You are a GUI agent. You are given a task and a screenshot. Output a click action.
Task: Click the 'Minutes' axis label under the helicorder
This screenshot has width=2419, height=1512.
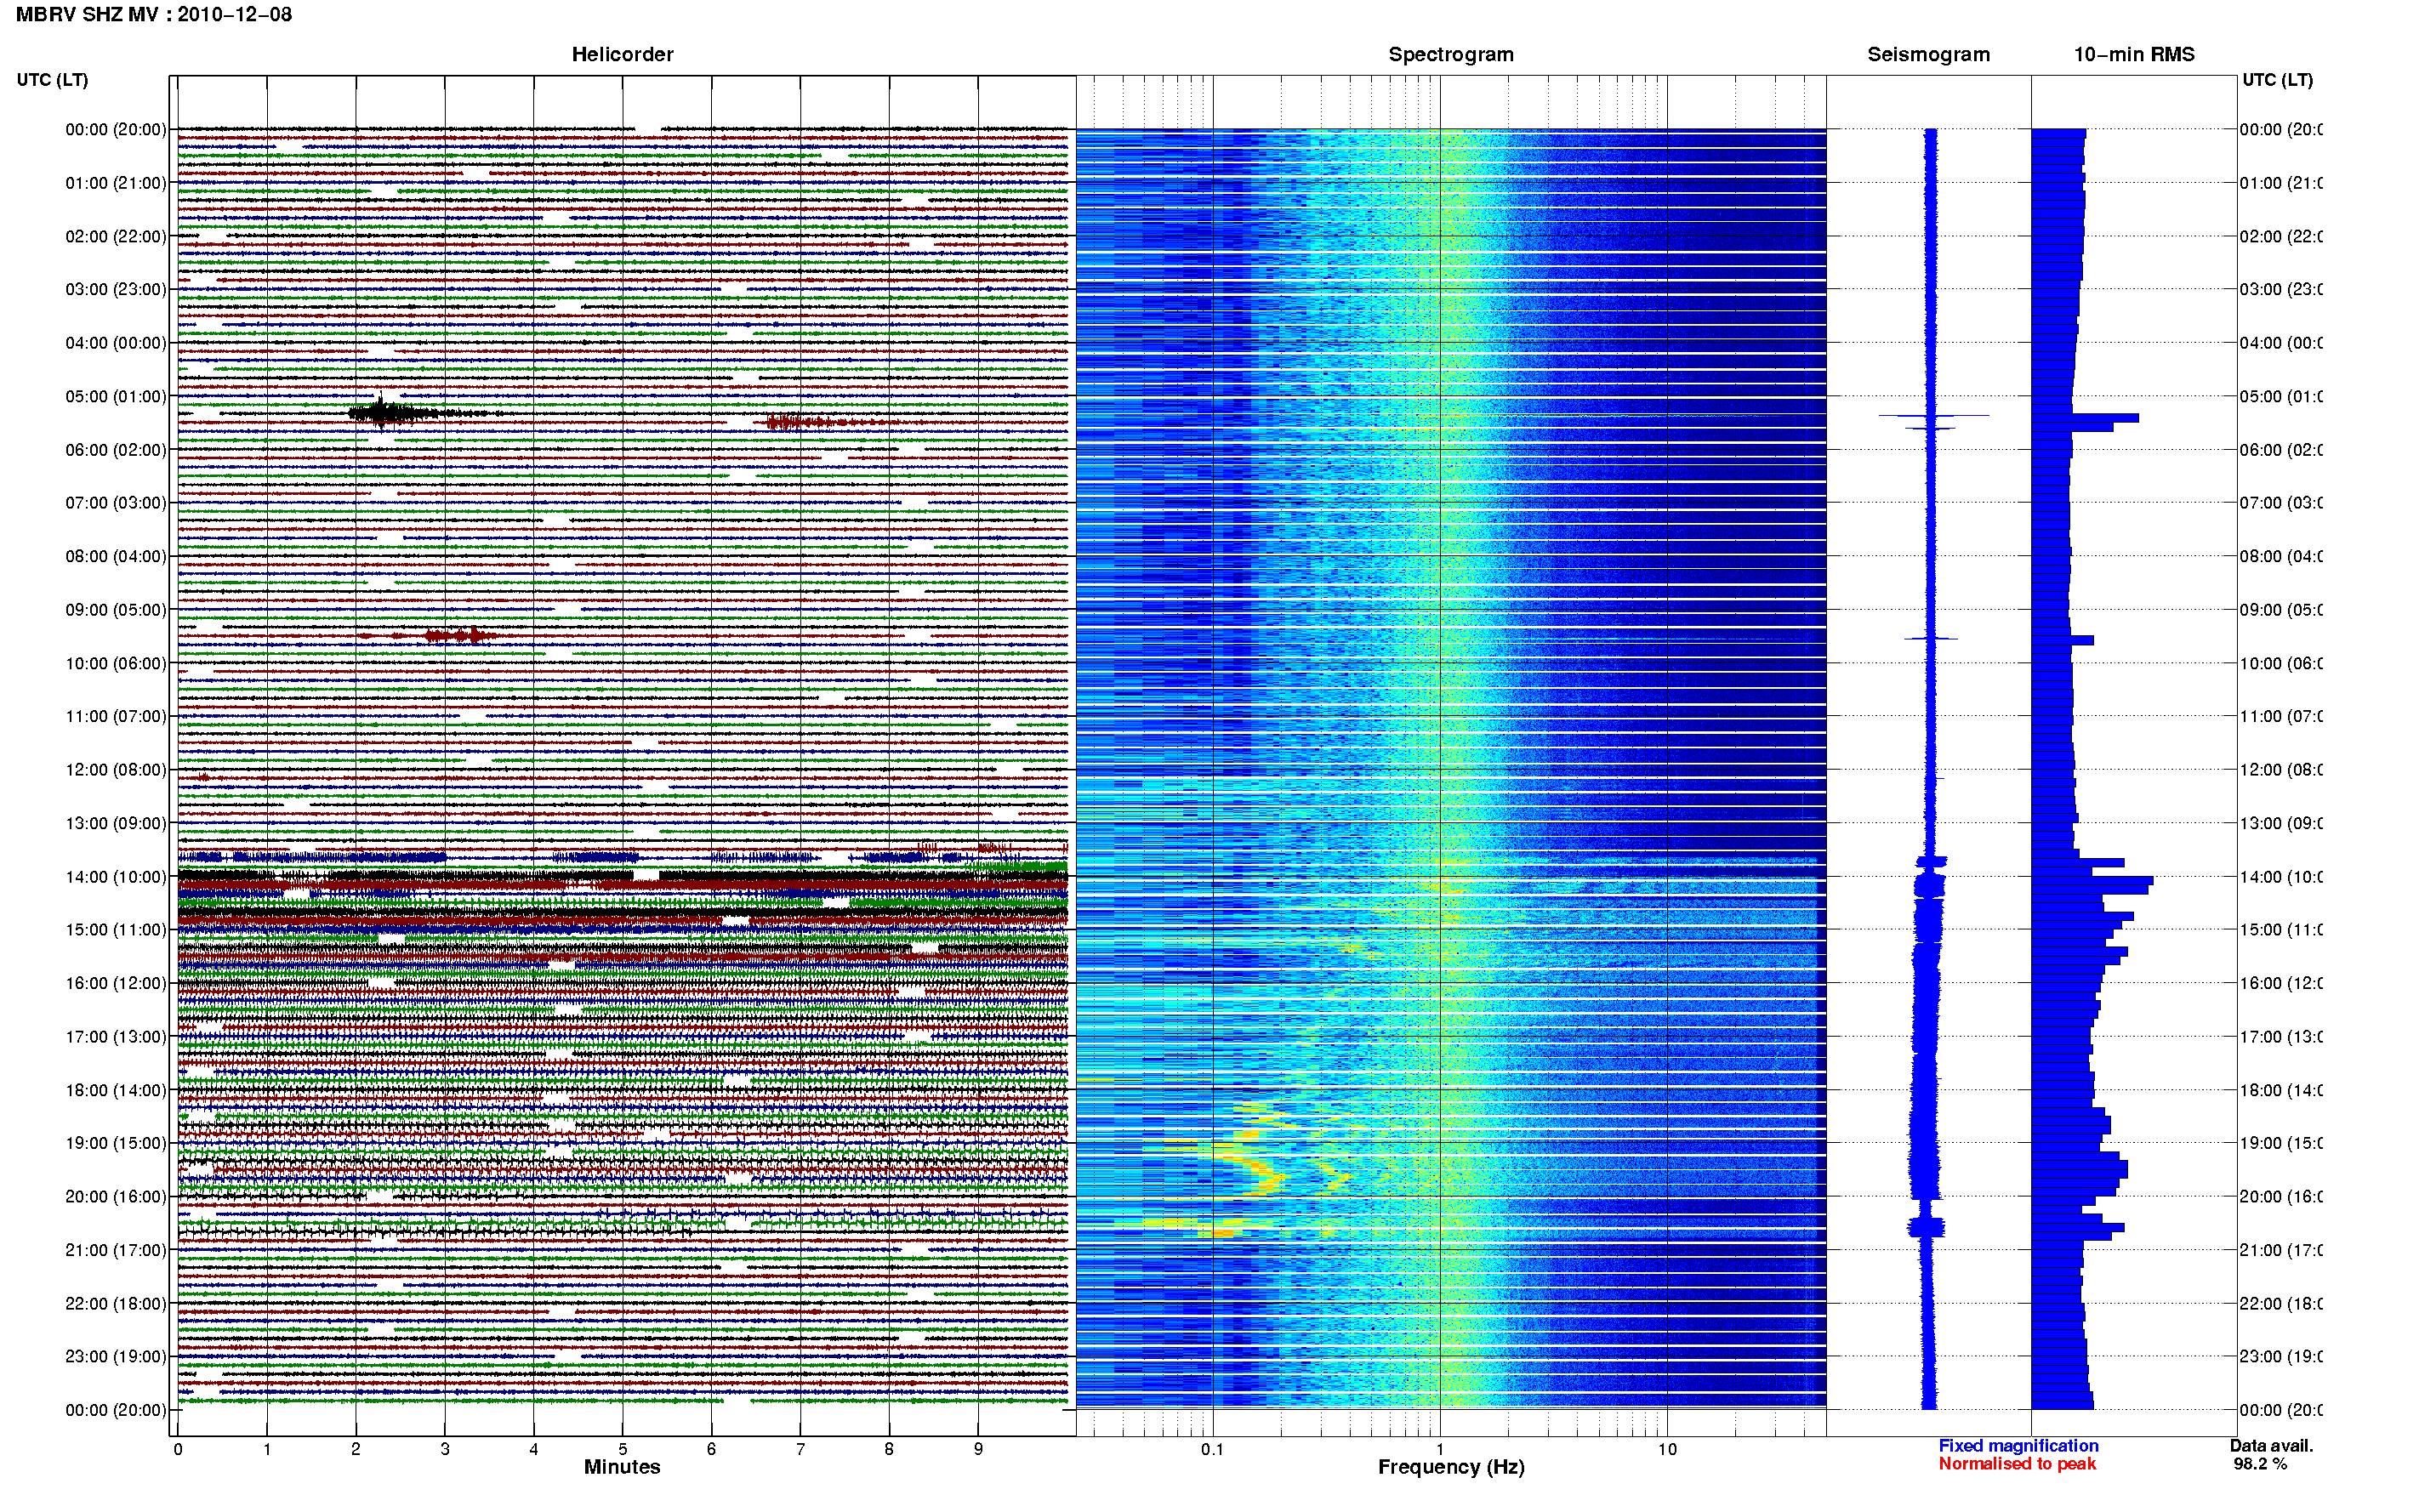click(622, 1466)
